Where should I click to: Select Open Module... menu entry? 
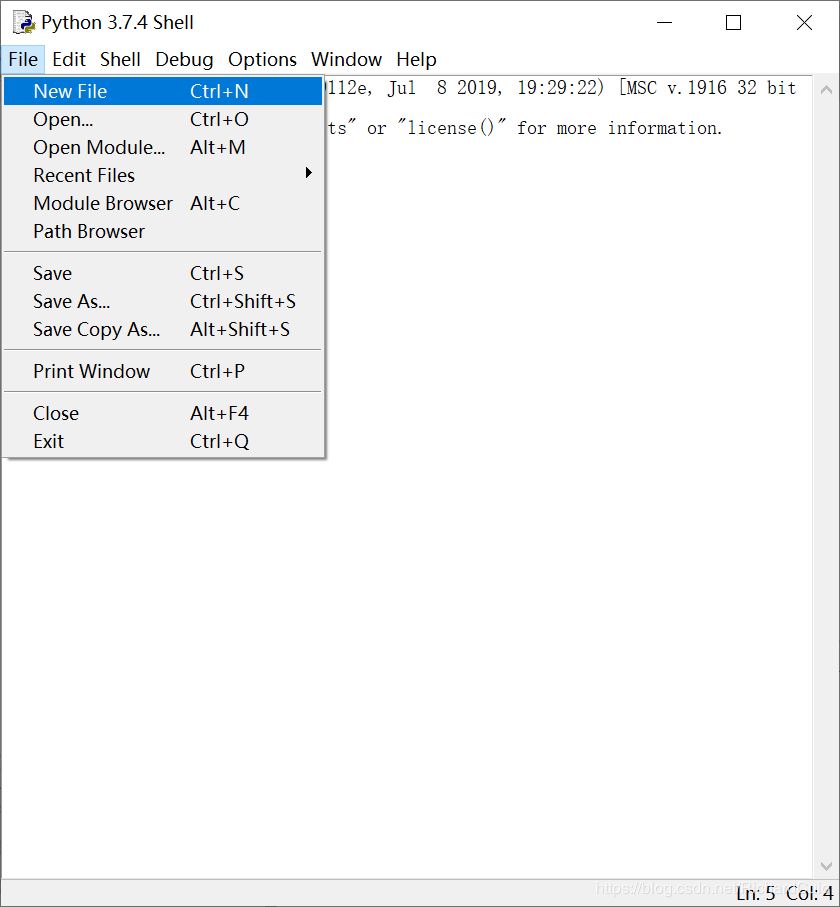tap(163, 148)
